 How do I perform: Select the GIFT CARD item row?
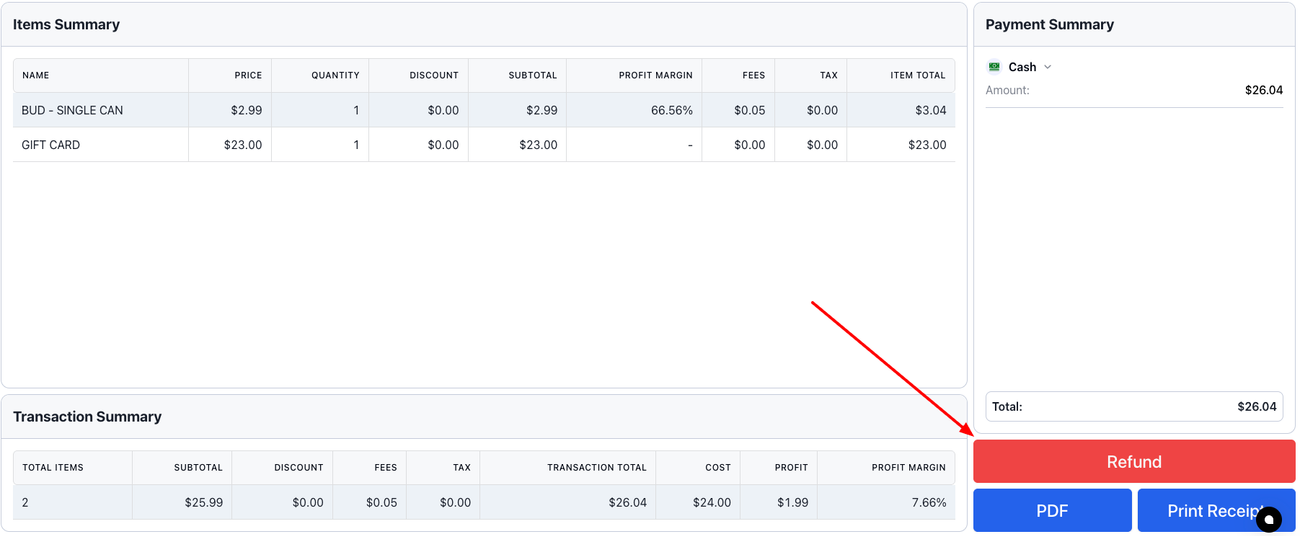tap(51, 145)
